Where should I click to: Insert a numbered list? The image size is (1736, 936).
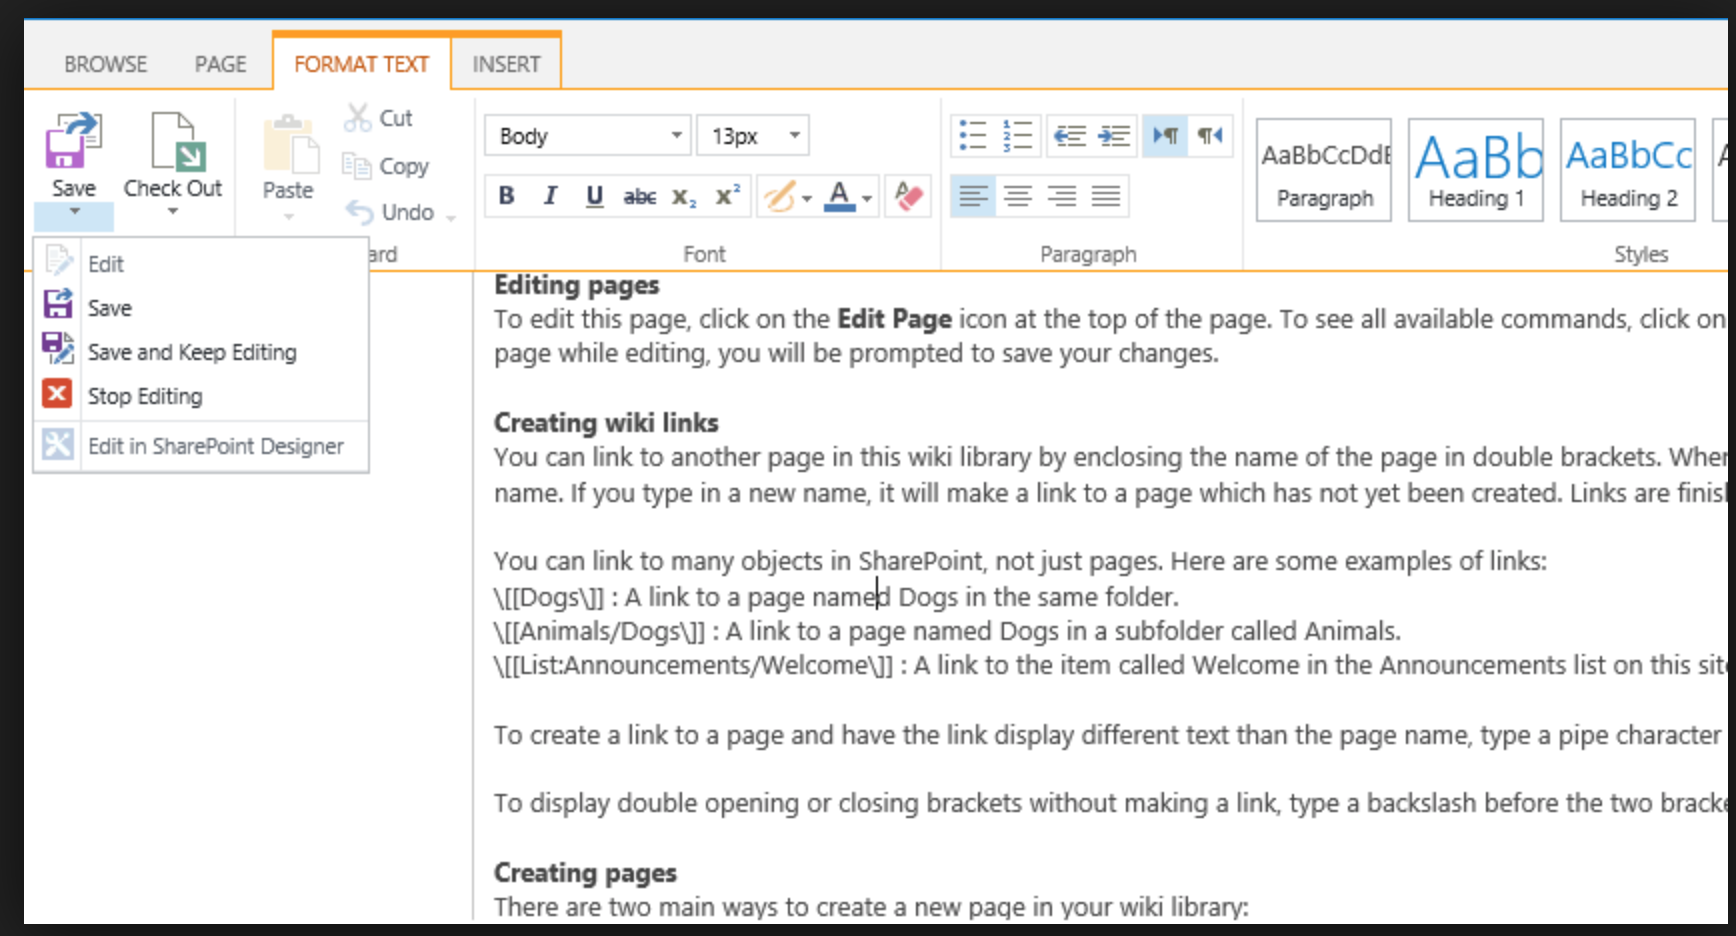(1017, 136)
